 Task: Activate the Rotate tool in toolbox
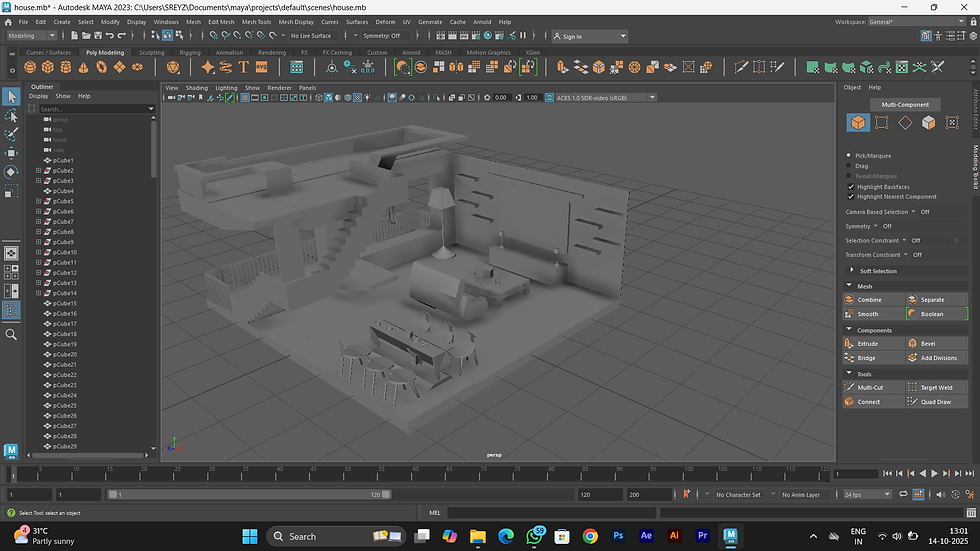pyautogui.click(x=11, y=172)
